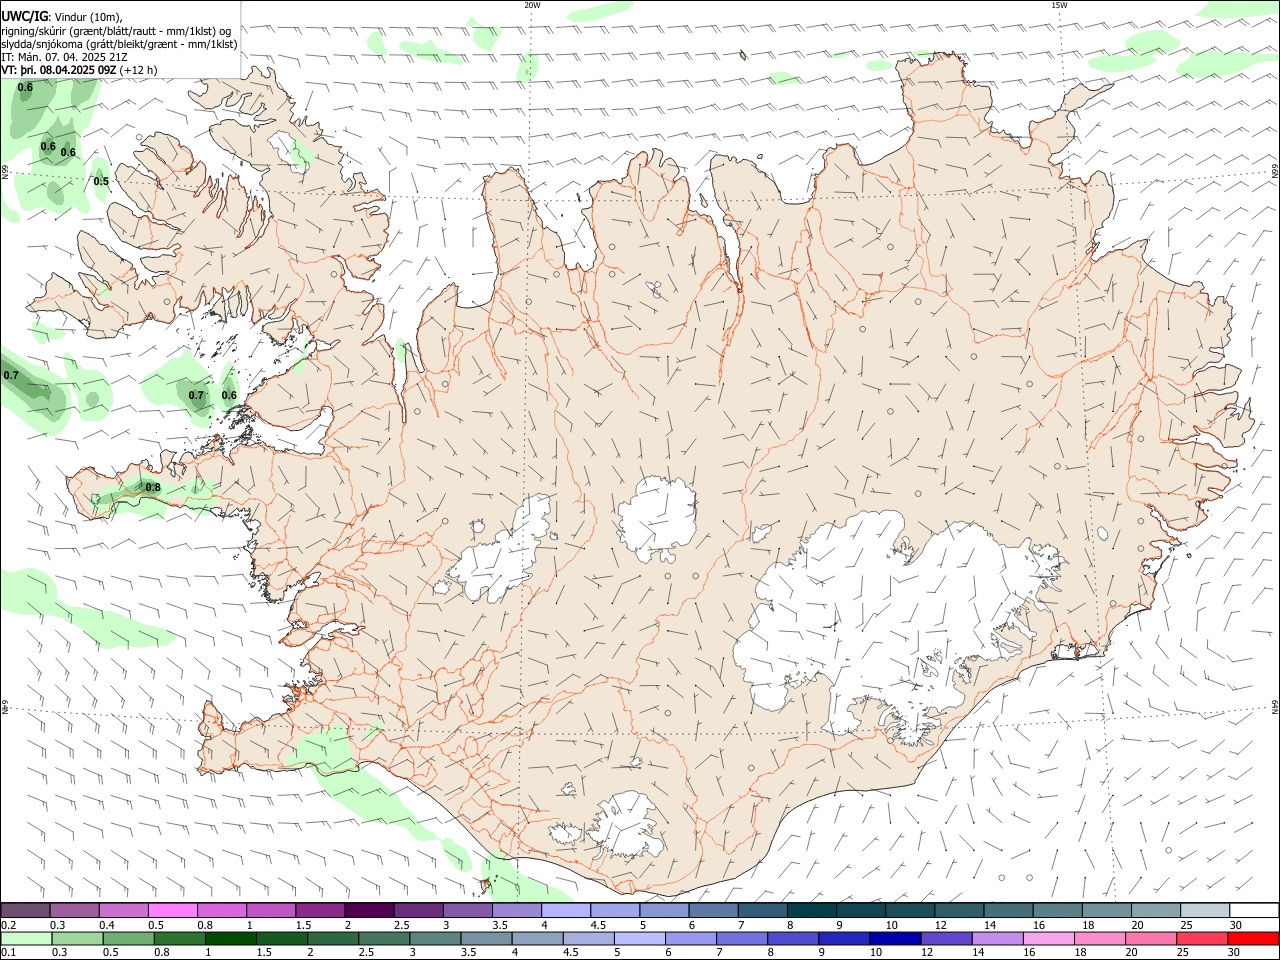Screen dimensions: 1280x960
Task: Click the bright pink swatch between 0.5 and 0.8
Action: (172, 911)
